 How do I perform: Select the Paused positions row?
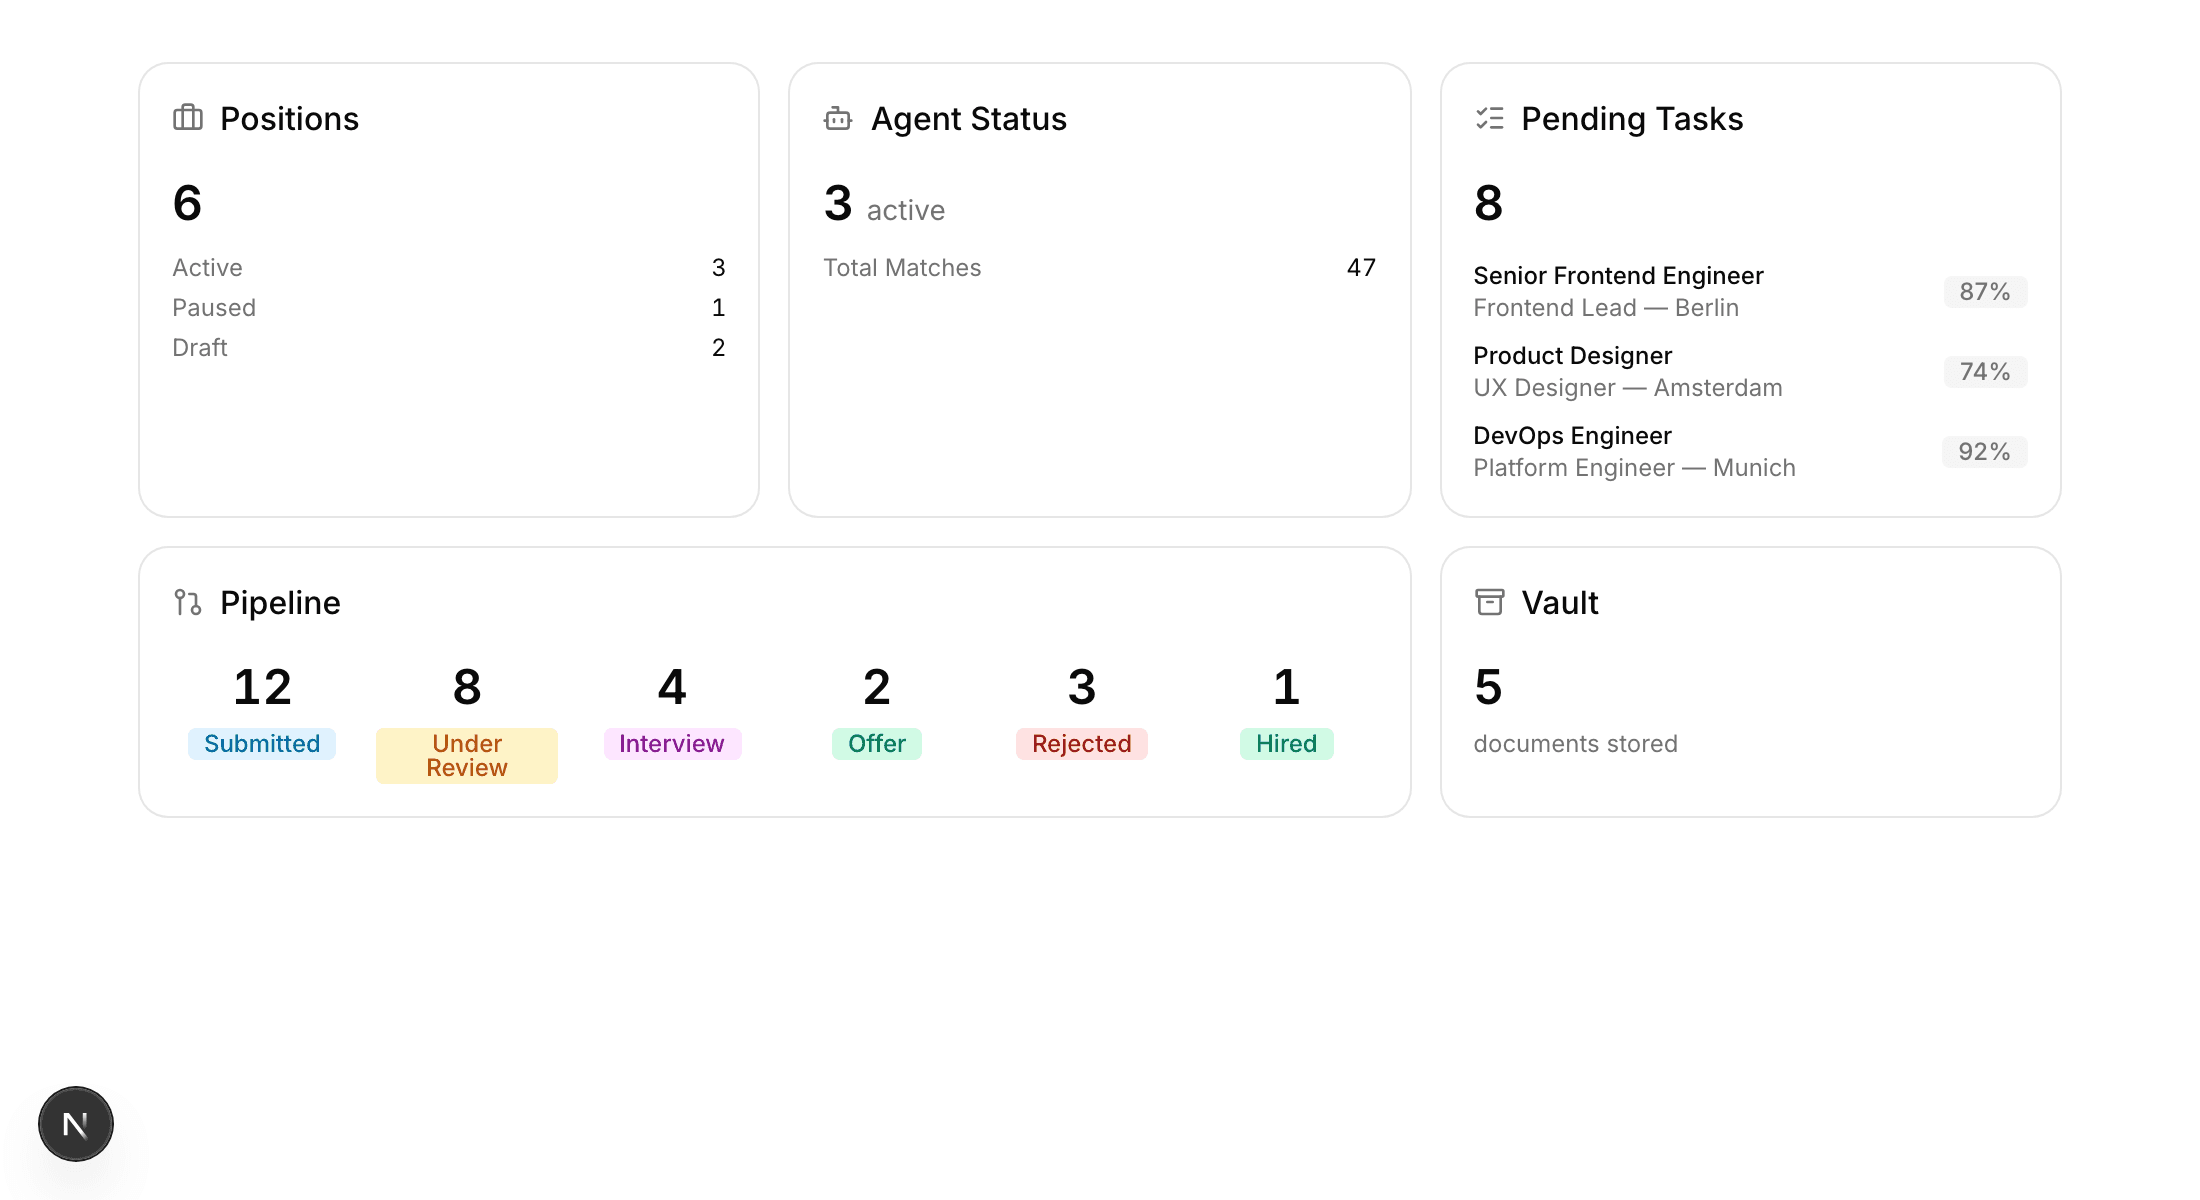448,307
